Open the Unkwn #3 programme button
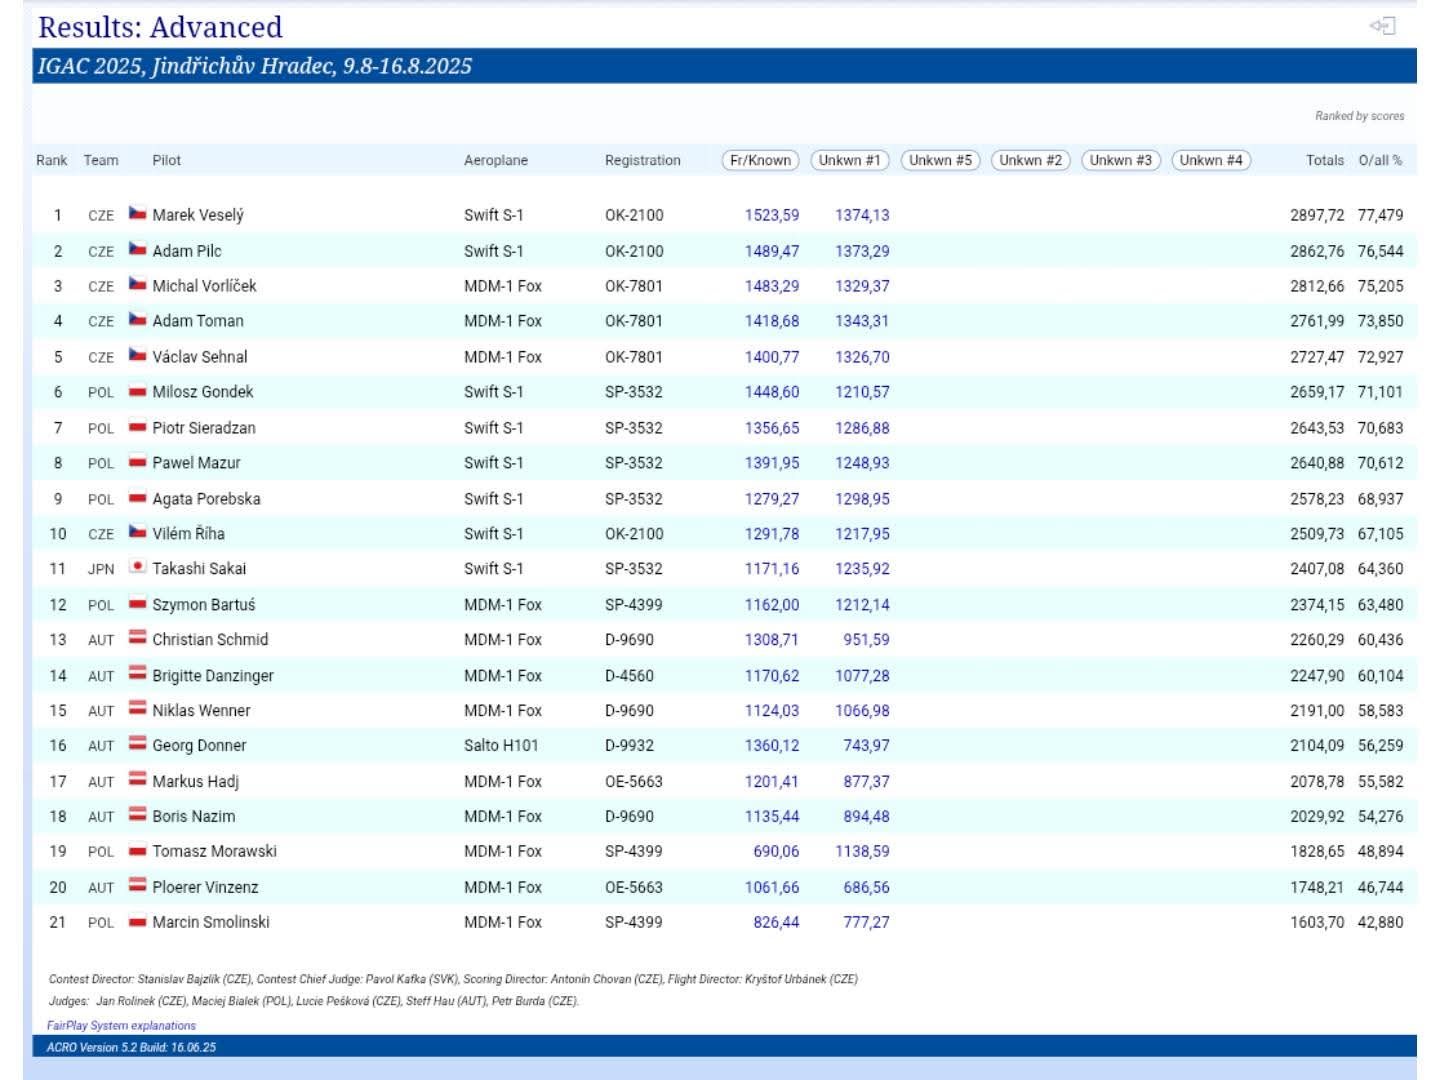 pyautogui.click(x=1120, y=160)
